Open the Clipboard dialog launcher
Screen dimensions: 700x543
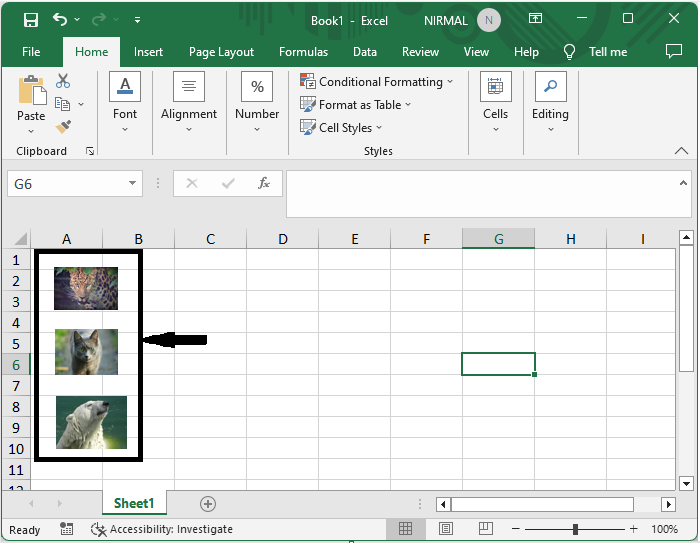click(x=90, y=151)
